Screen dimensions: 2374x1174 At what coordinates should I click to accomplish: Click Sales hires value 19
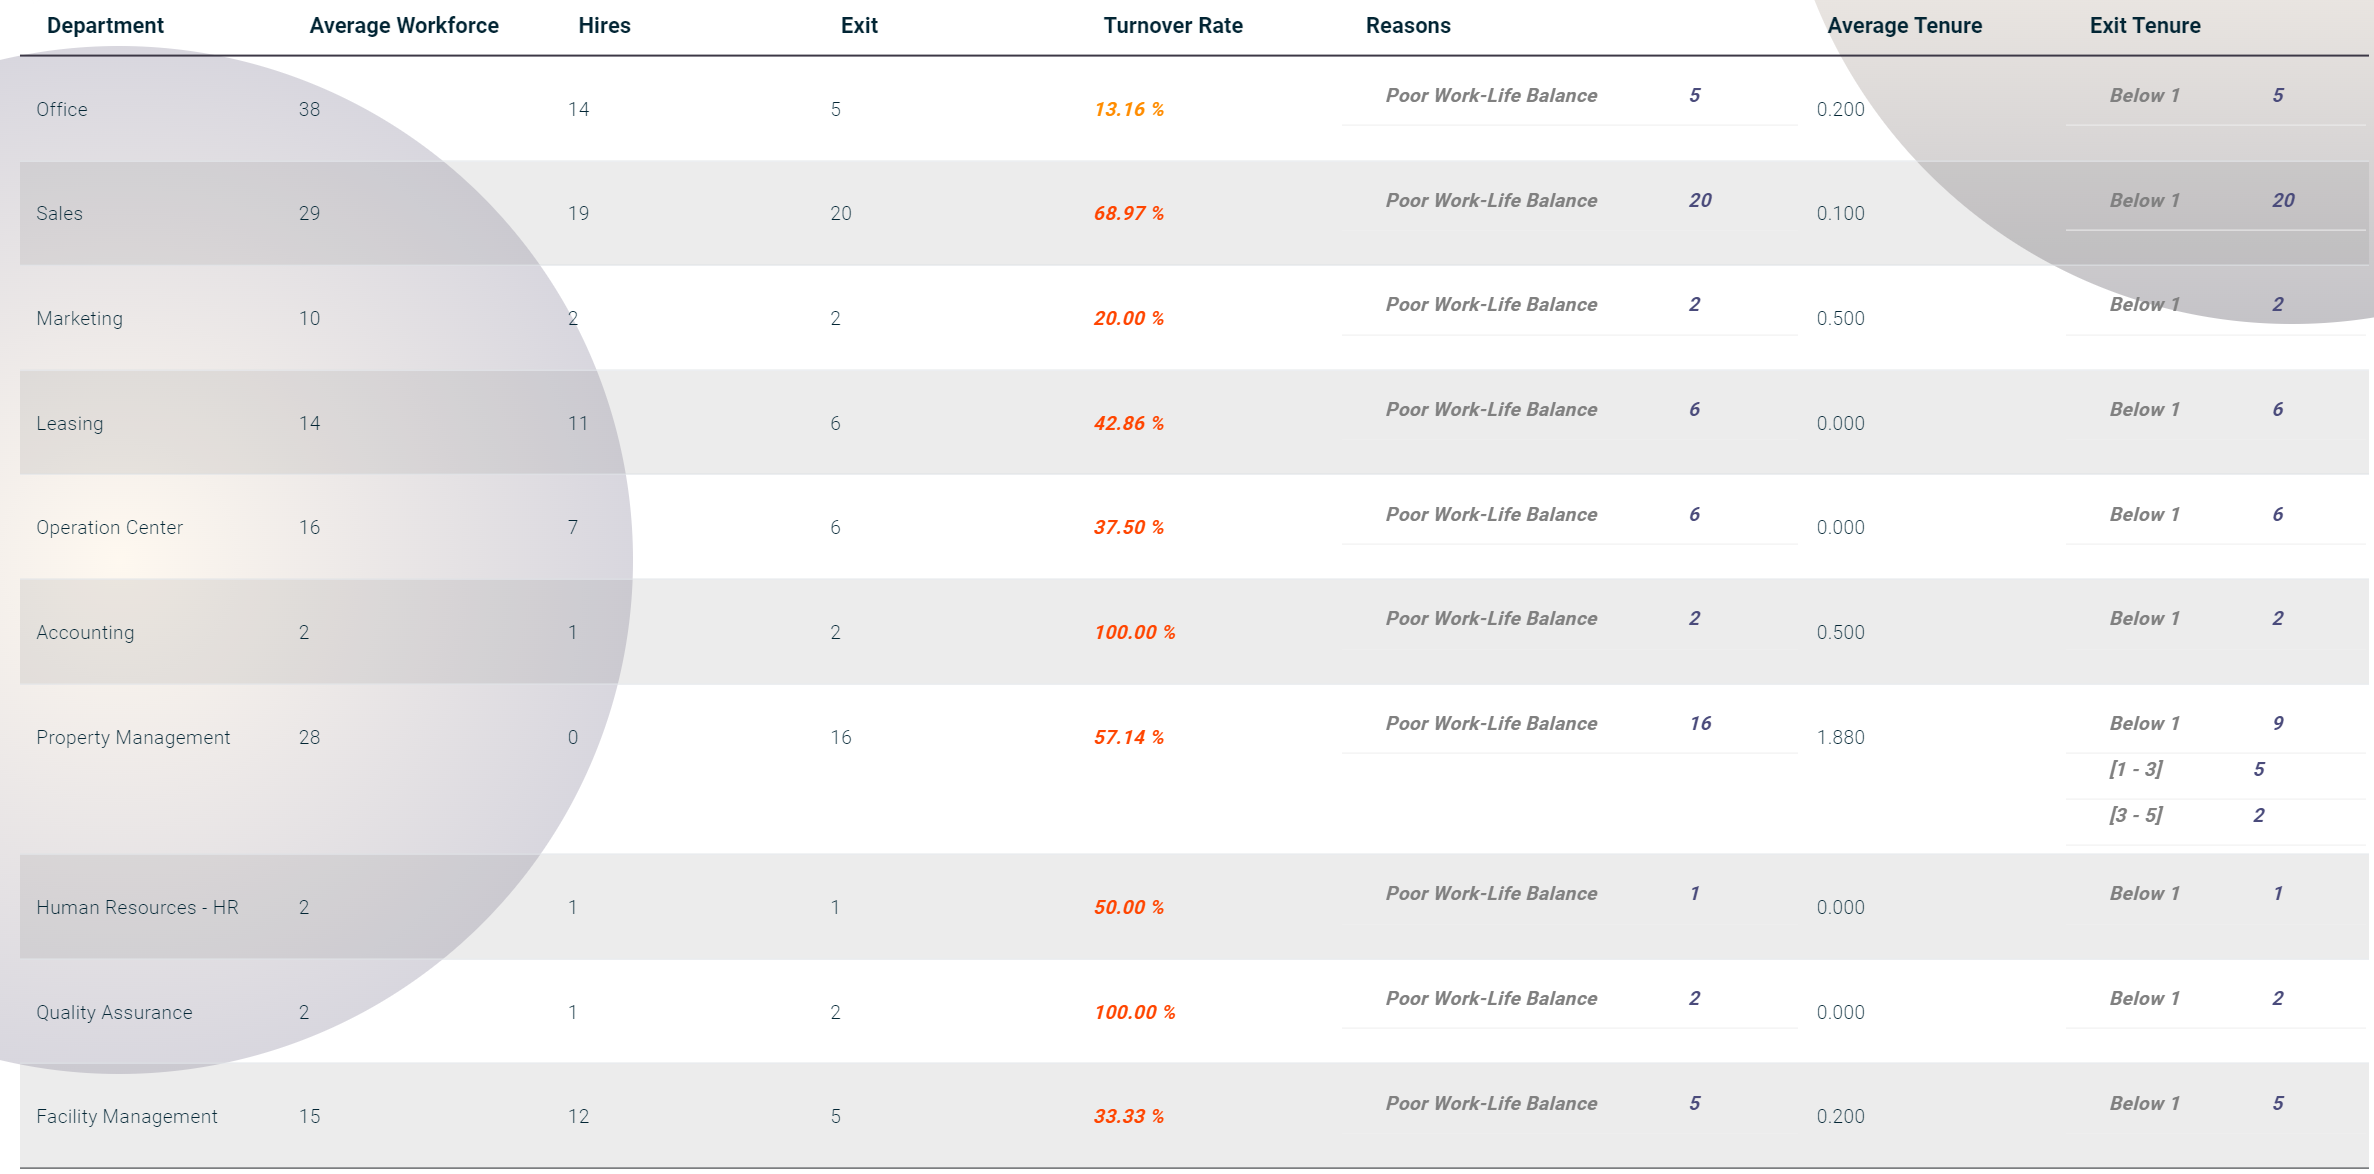tap(578, 213)
